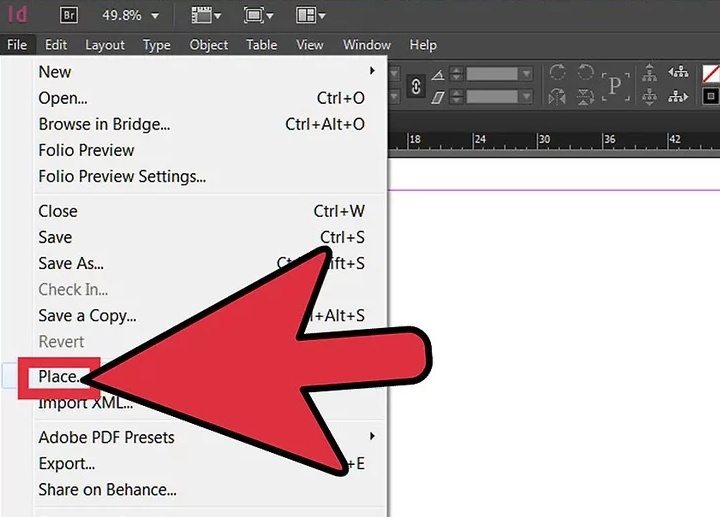The image size is (720, 517).
Task: Open the Type menu
Action: pos(157,45)
